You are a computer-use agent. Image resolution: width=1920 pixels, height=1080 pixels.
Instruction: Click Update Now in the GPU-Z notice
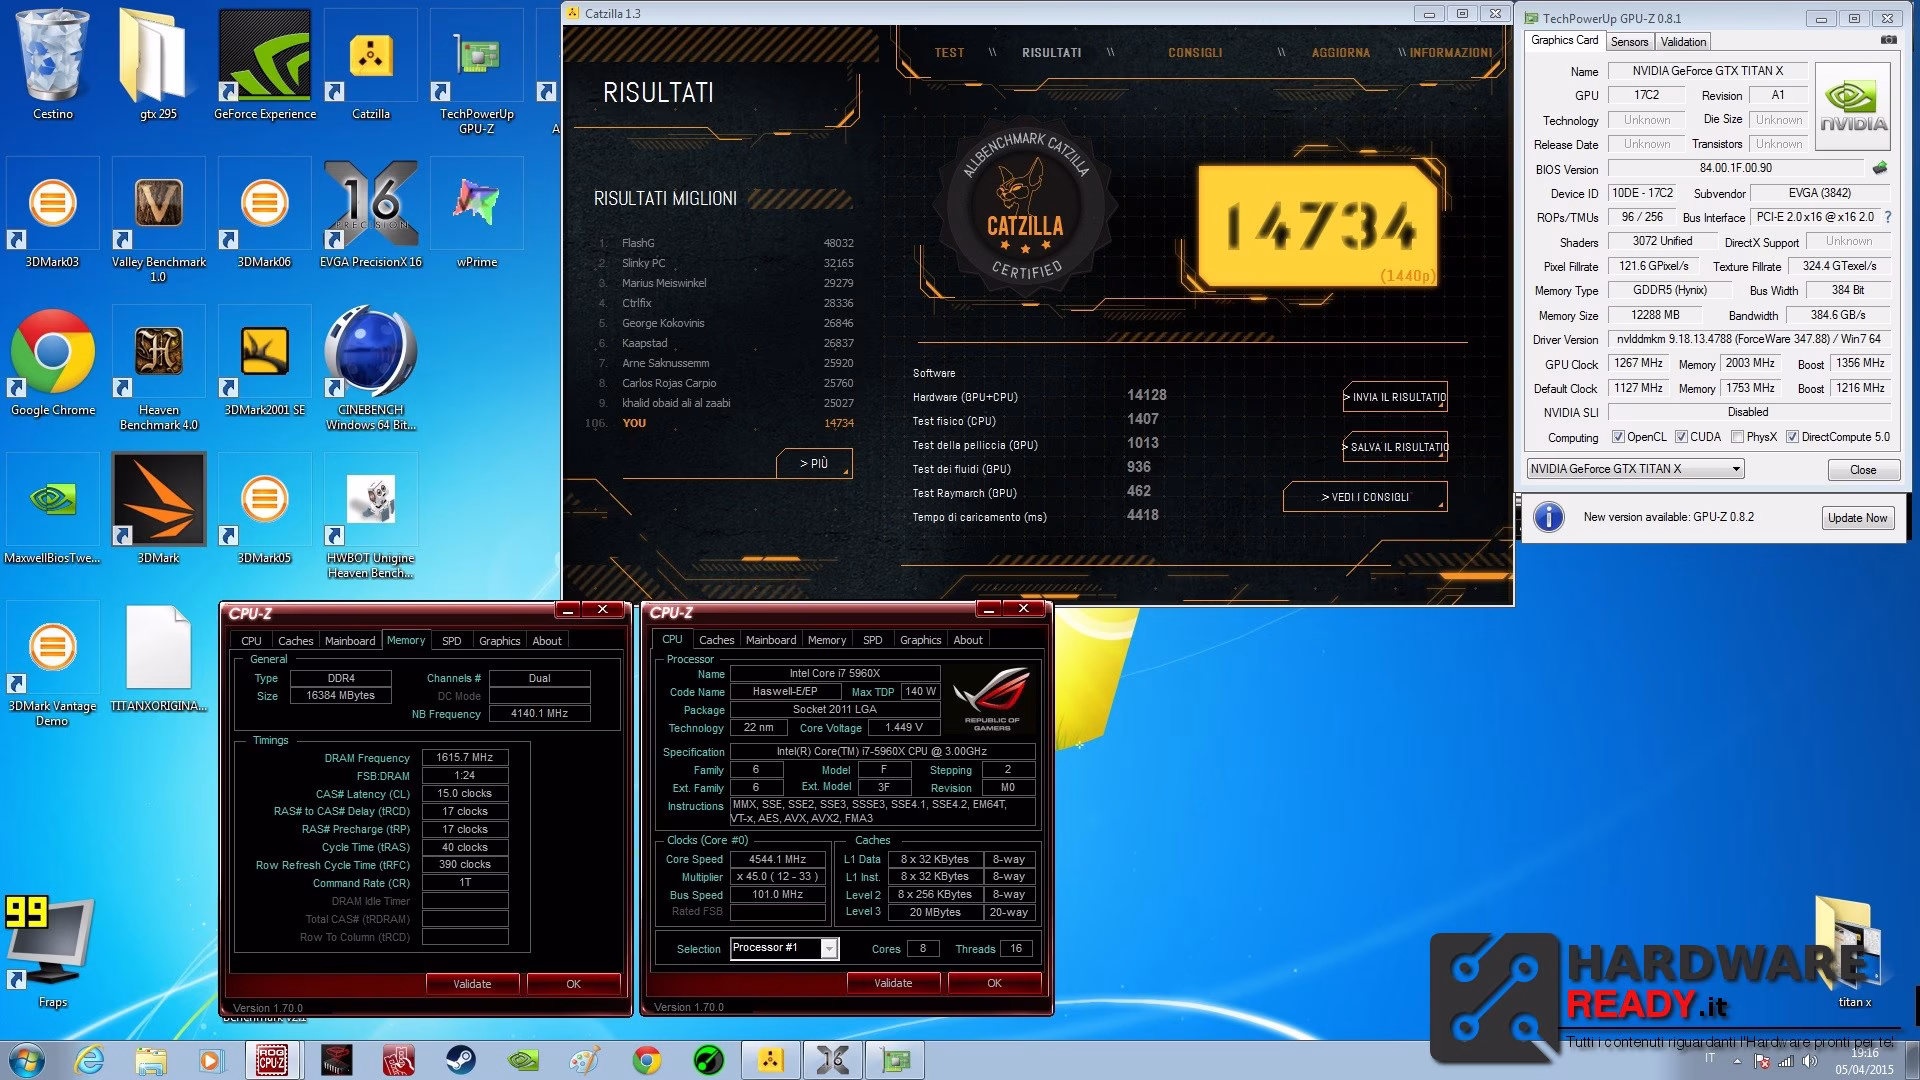(x=1857, y=518)
